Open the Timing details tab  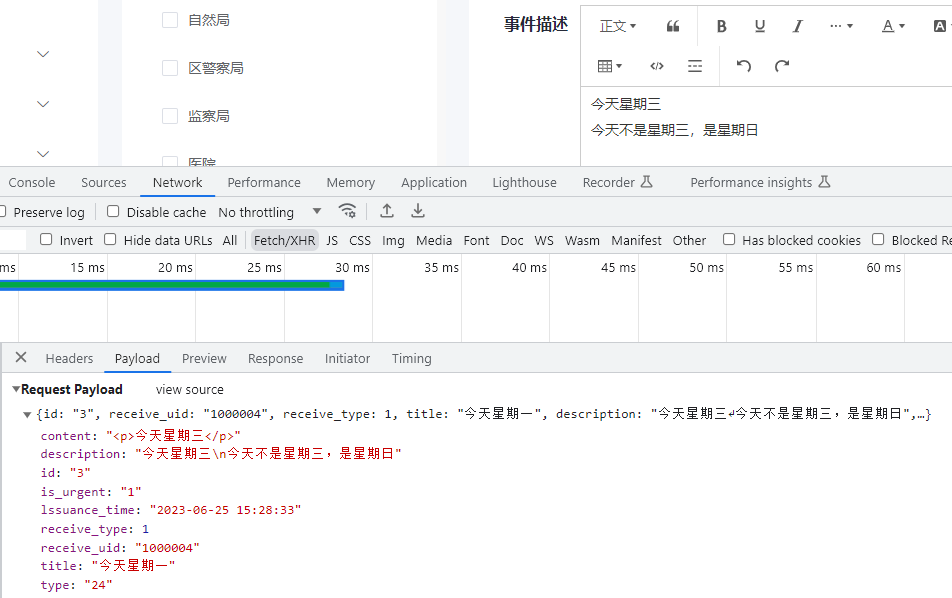coord(412,359)
